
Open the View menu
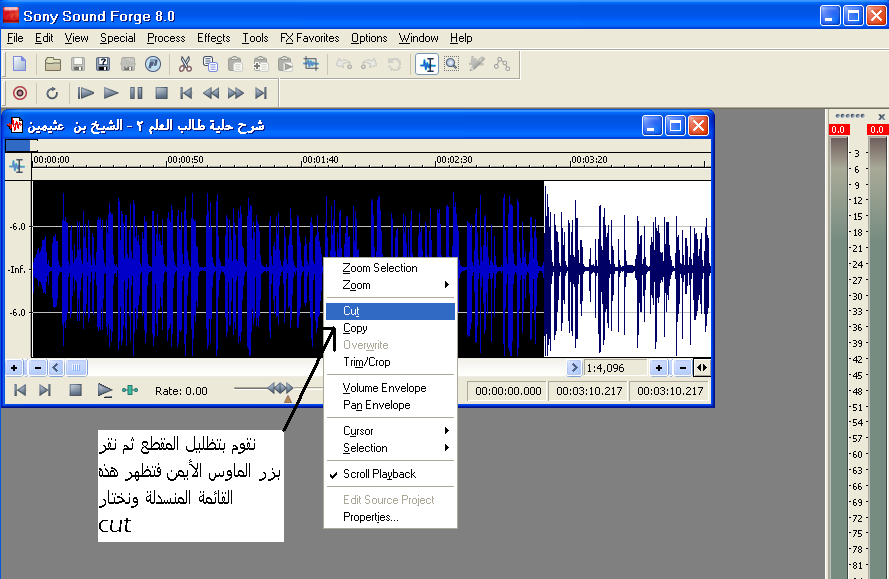pyautogui.click(x=77, y=38)
